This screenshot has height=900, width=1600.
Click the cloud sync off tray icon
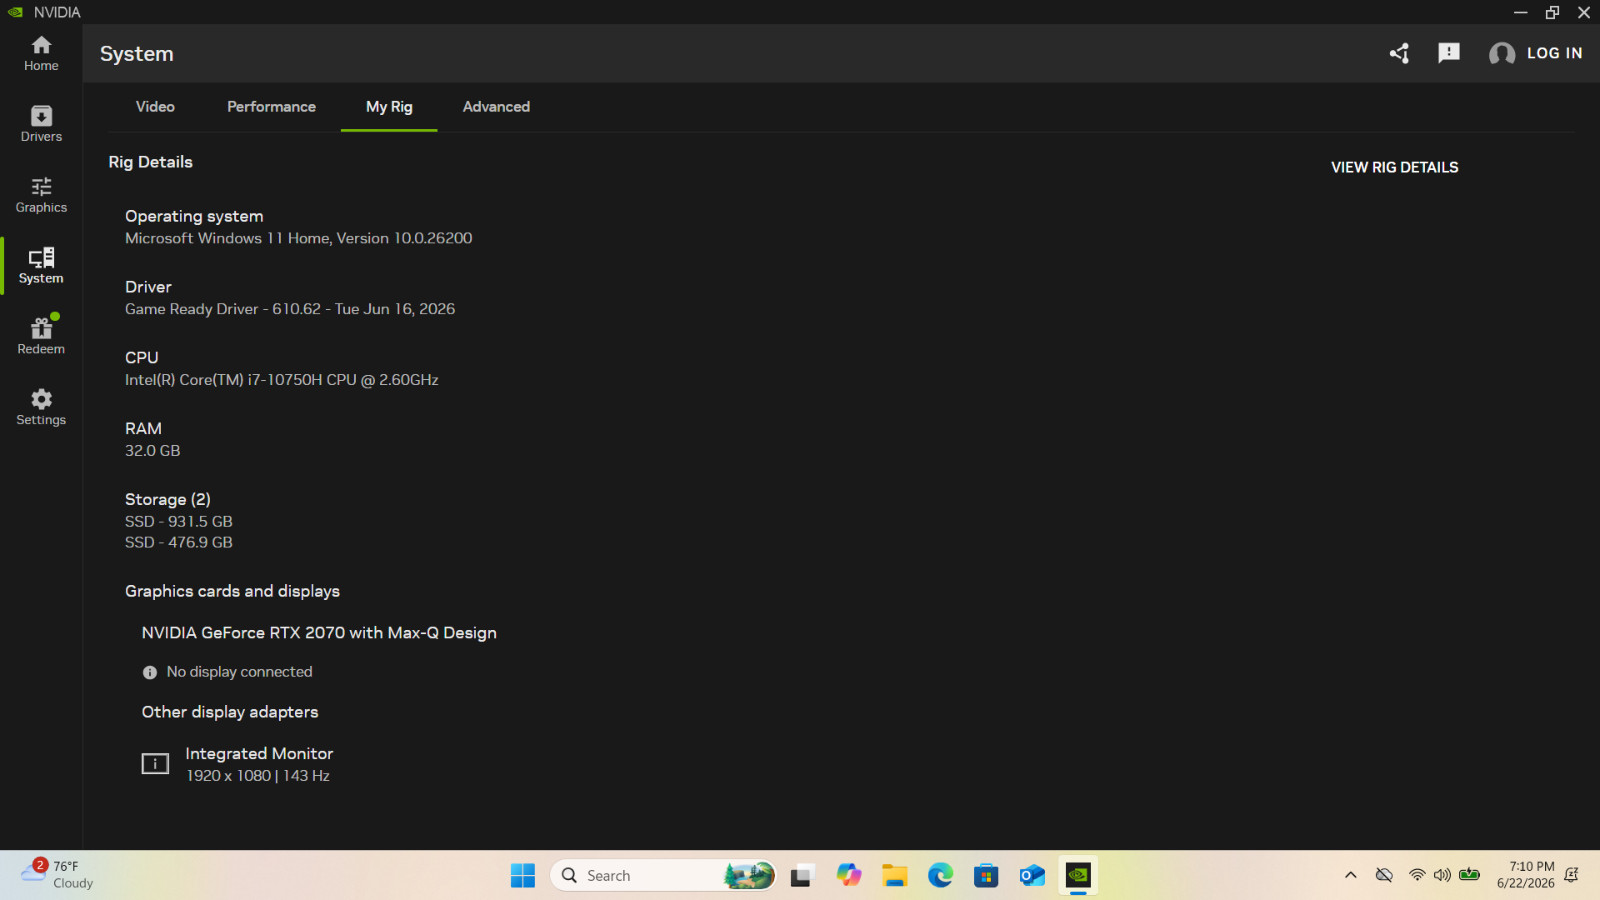tap(1384, 875)
